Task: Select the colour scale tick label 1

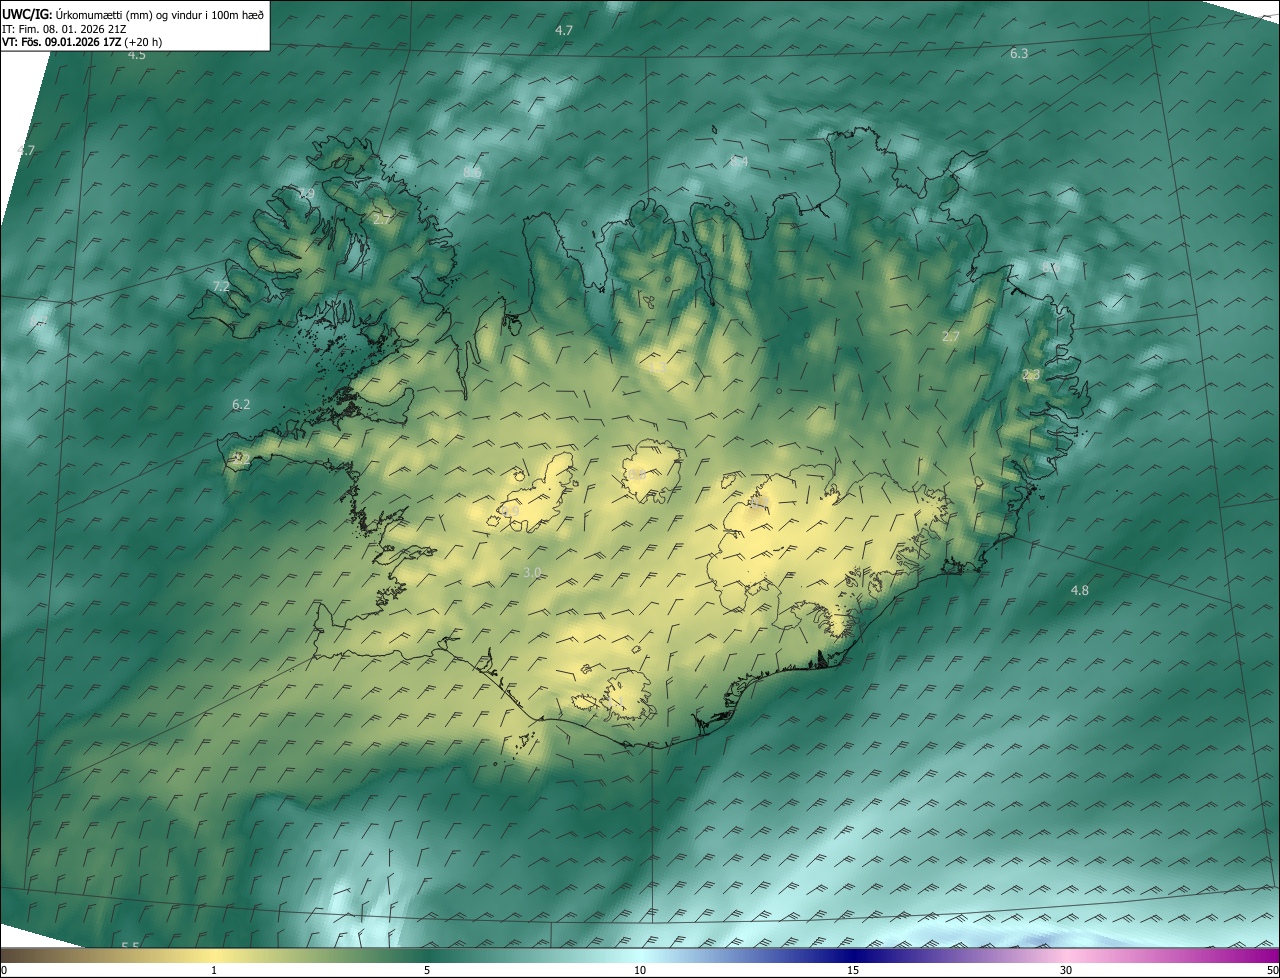Action: click(214, 971)
